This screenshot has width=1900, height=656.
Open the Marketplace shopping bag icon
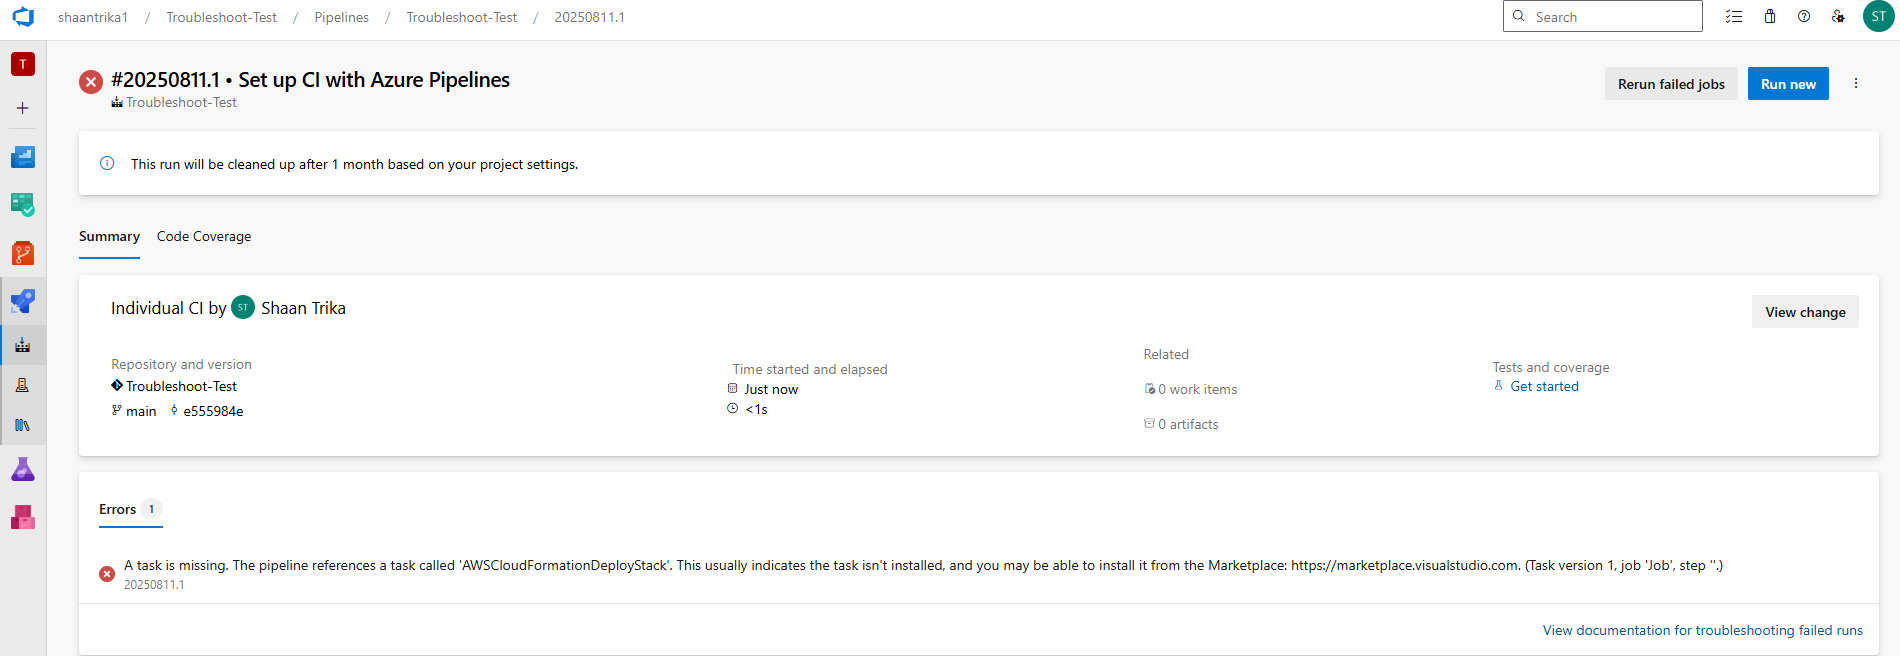[1770, 17]
